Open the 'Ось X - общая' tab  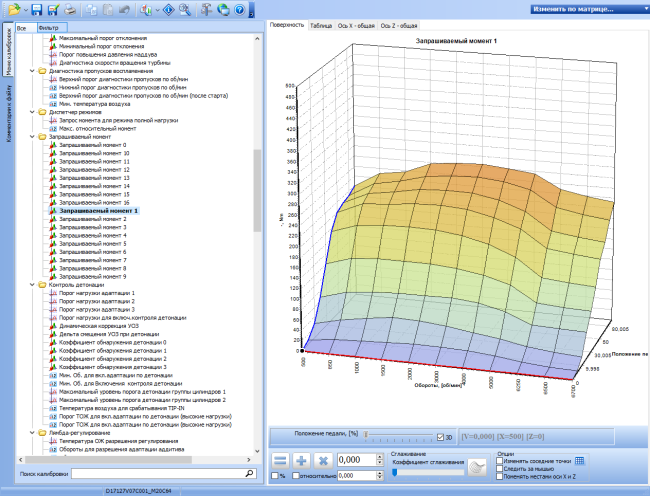click(x=356, y=26)
